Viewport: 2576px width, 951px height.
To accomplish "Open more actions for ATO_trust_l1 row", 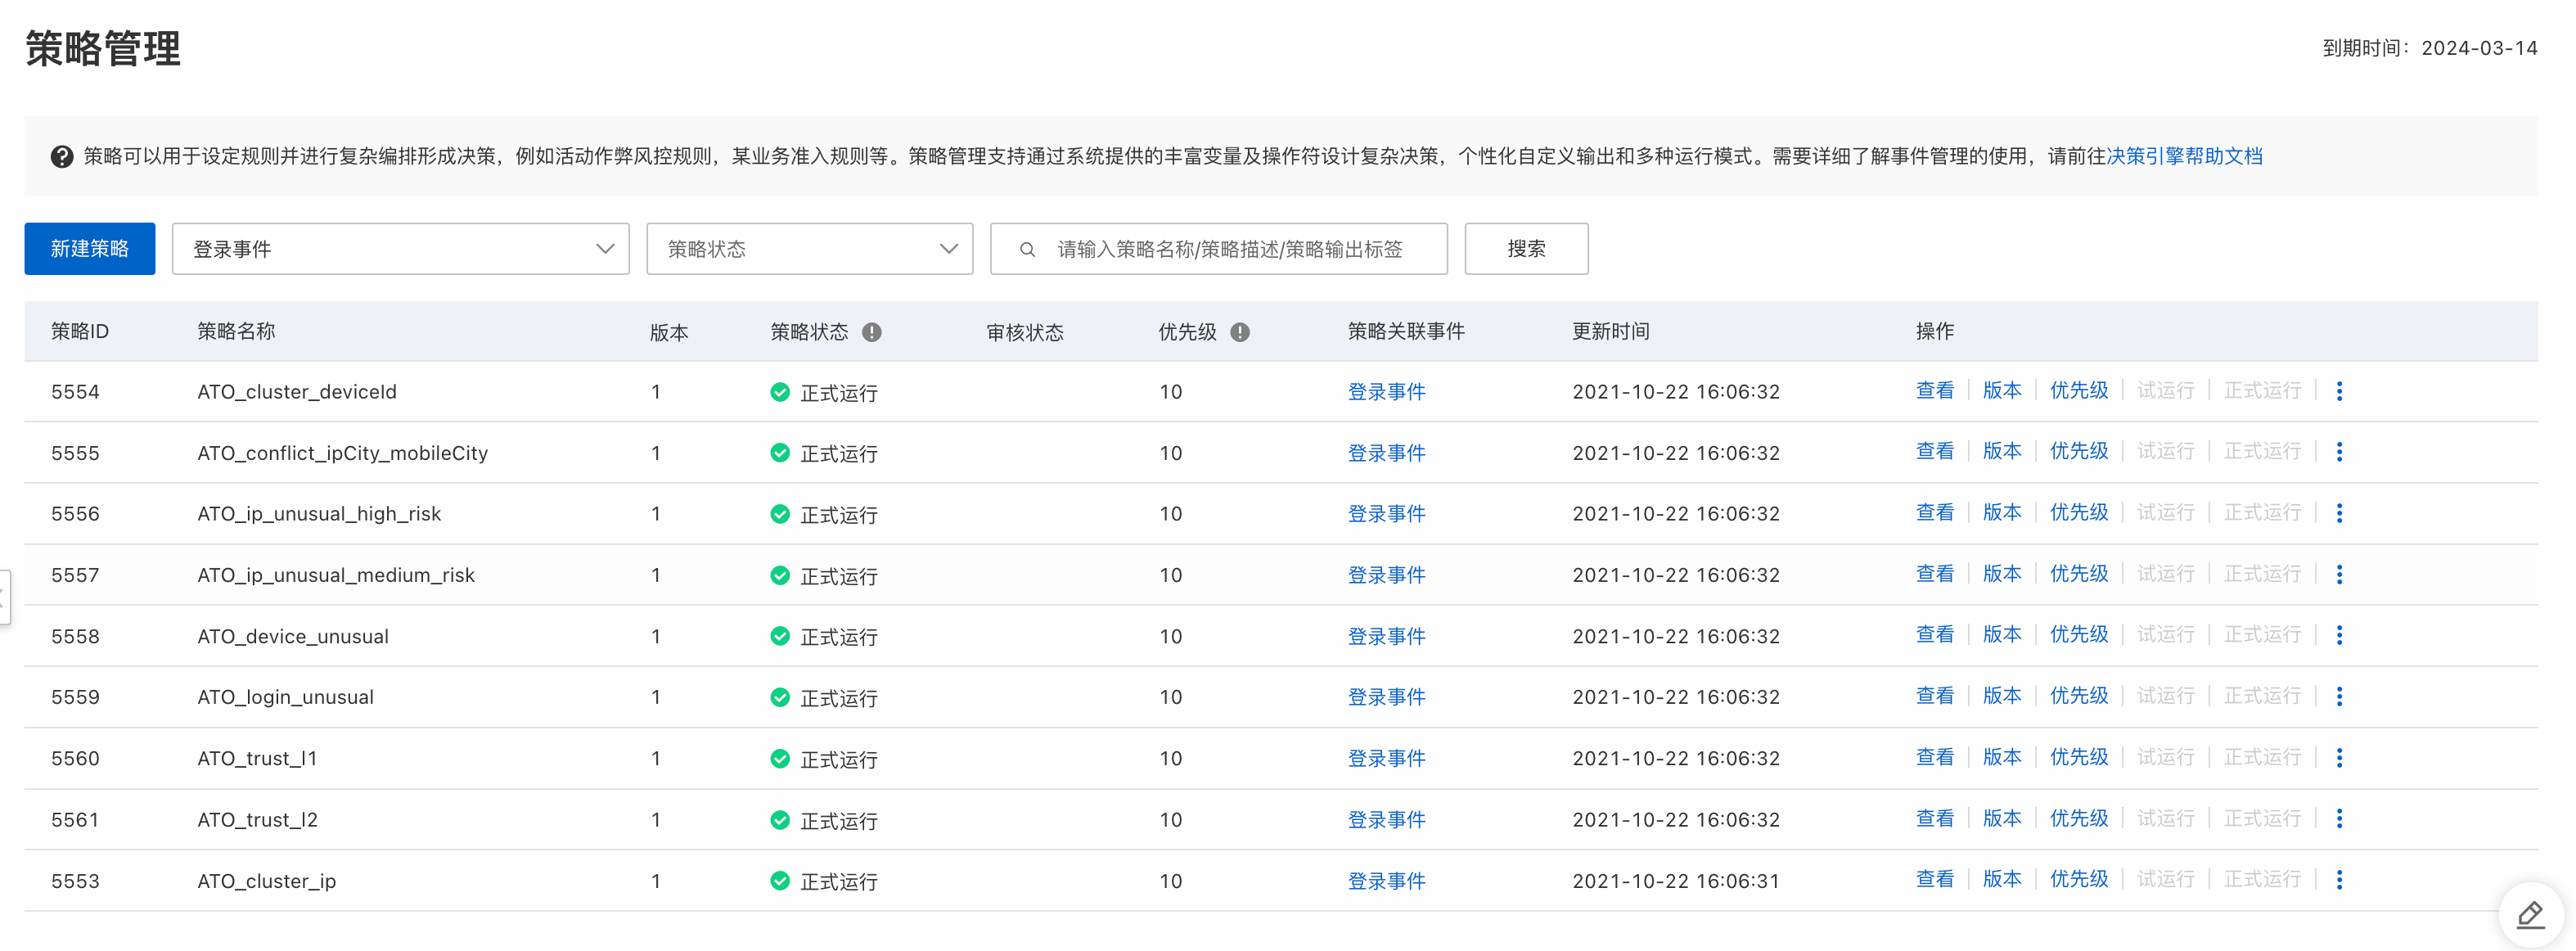I will coord(2339,758).
